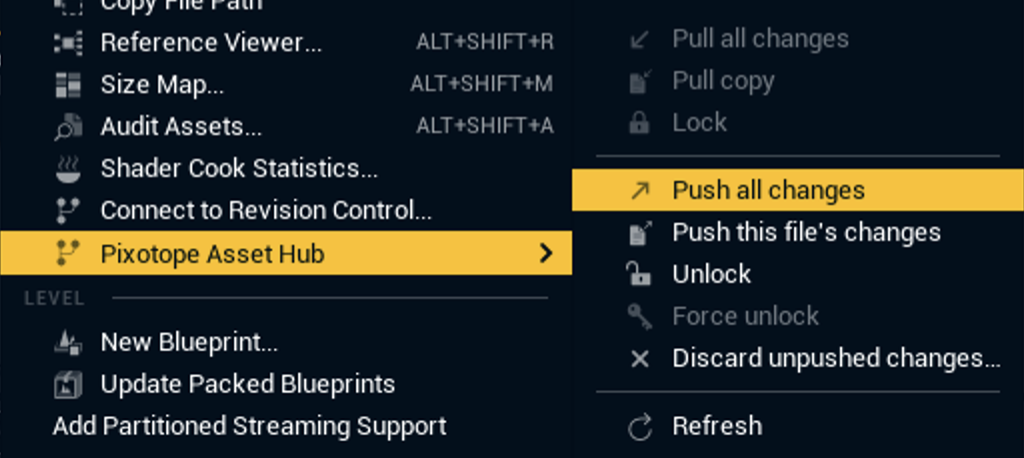Viewport: 1024px width, 458px height.
Task: Click the Connect to Revision Control branch icon
Action: 68,211
